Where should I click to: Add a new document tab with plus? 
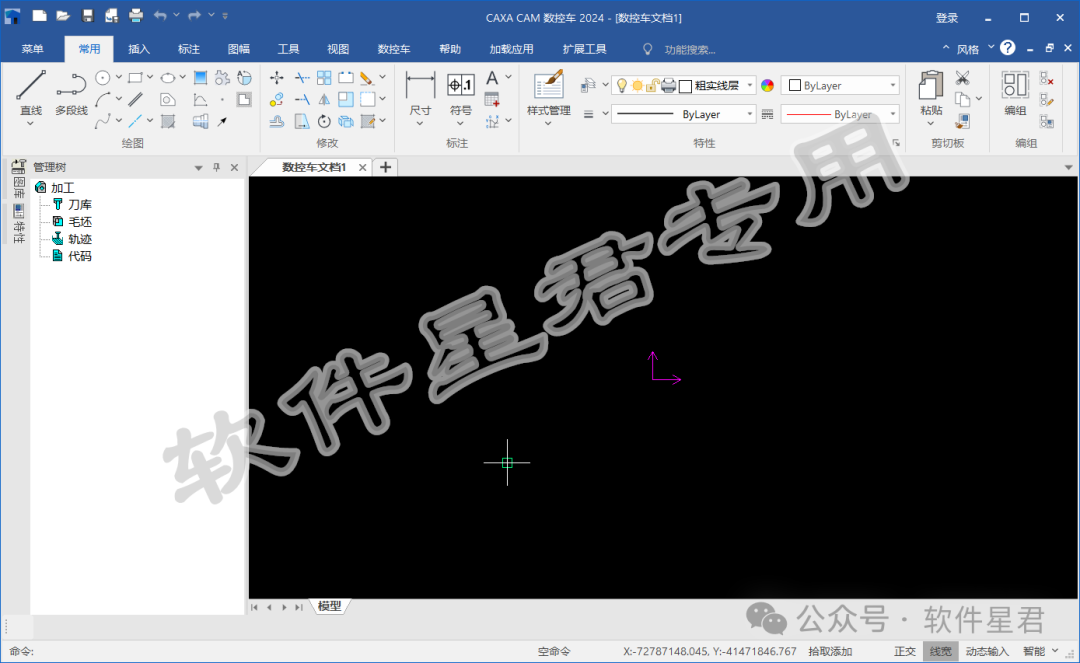click(x=386, y=167)
